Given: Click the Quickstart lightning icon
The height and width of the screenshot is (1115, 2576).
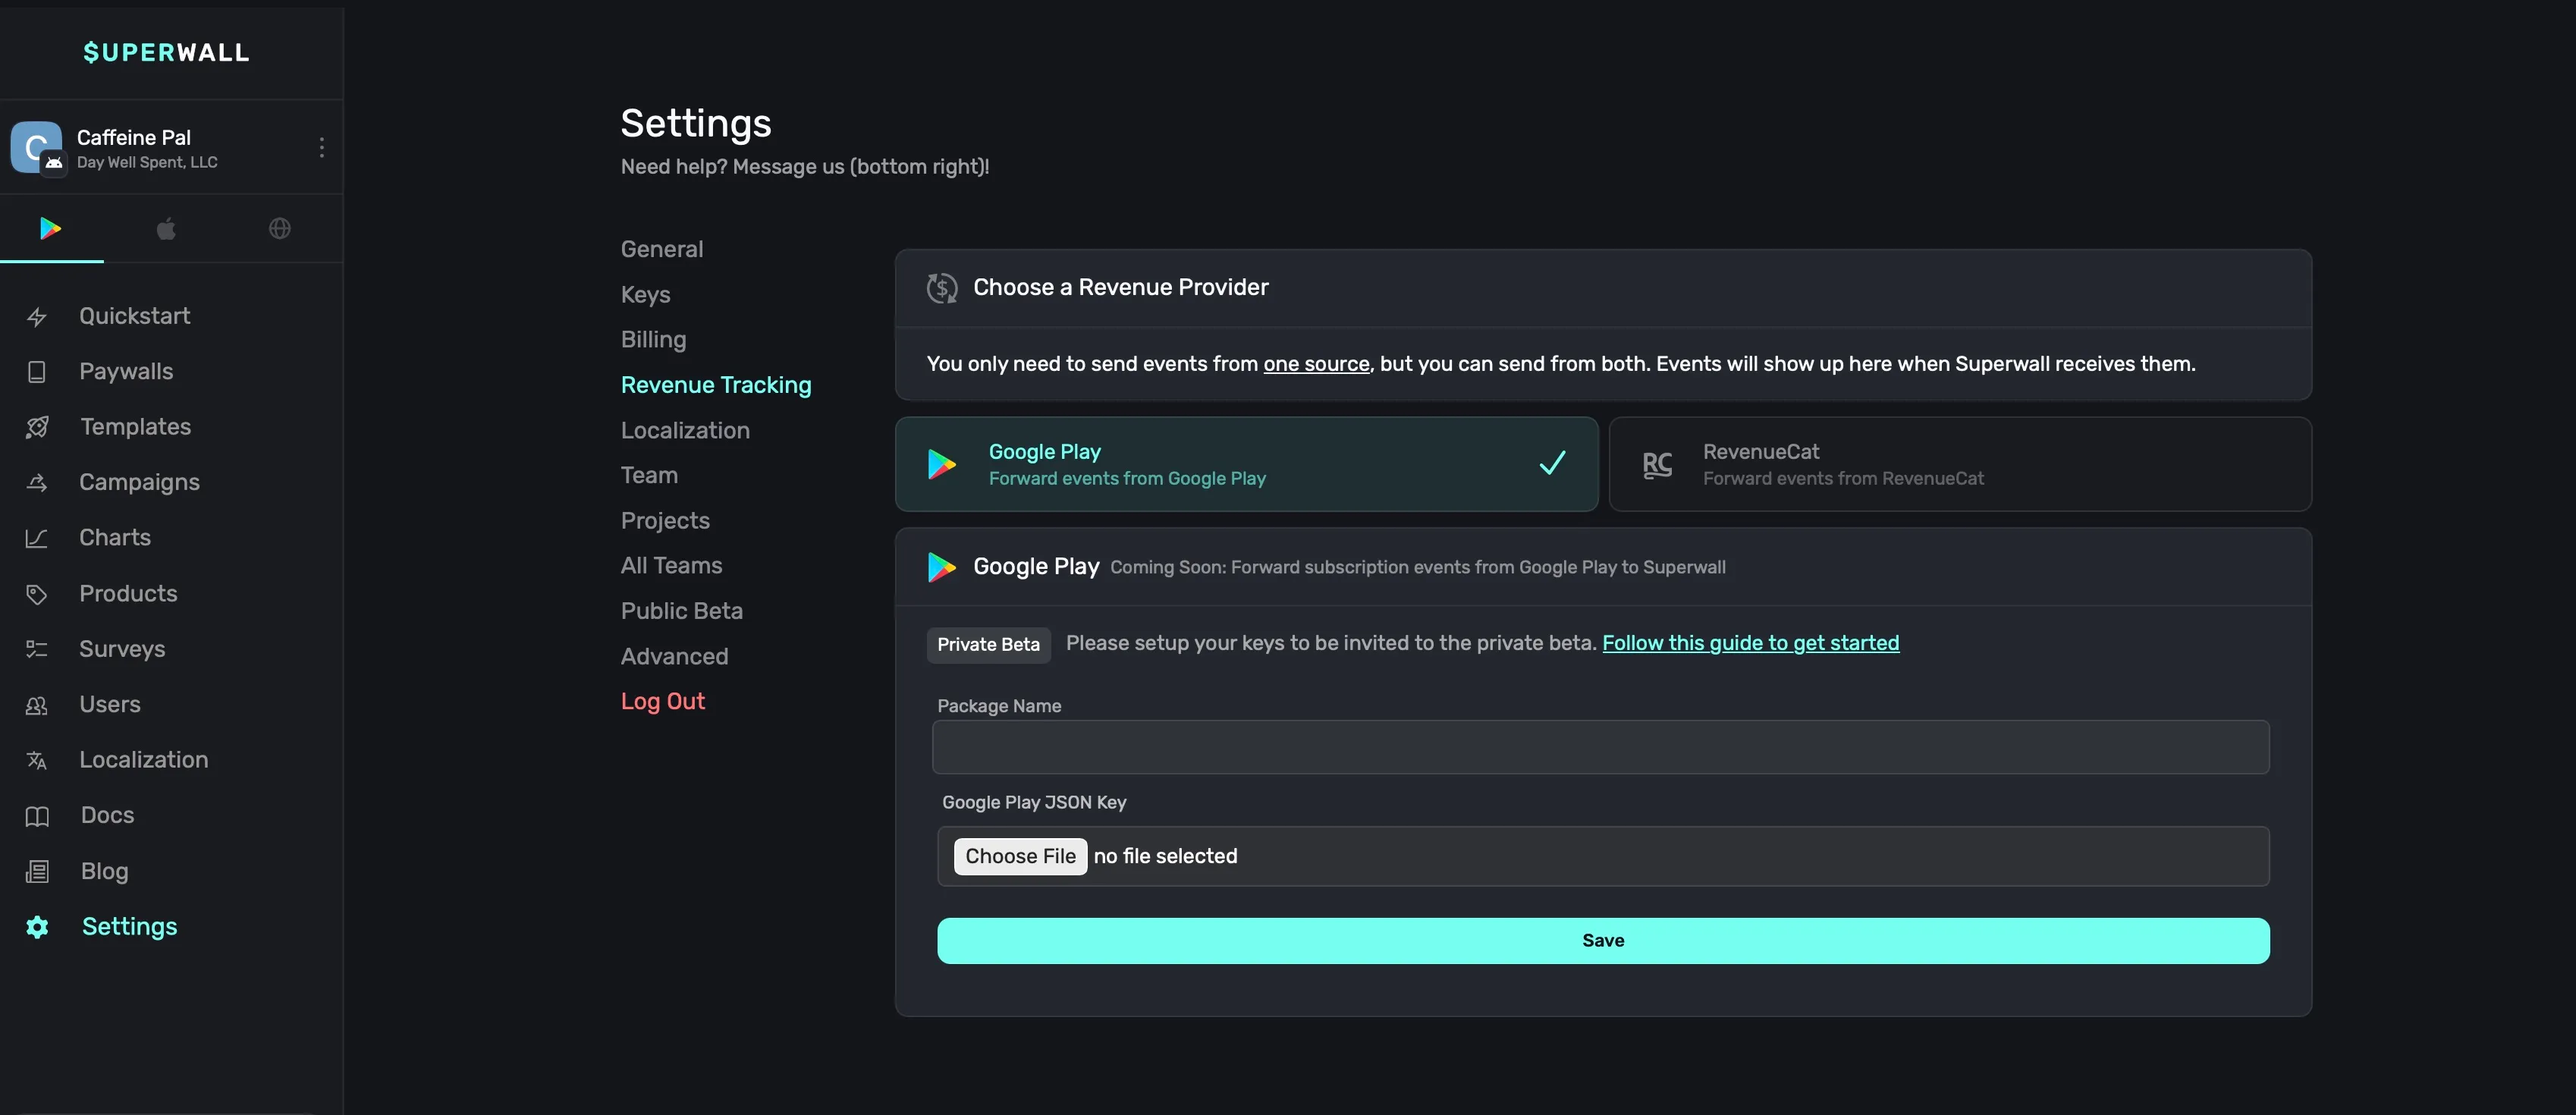Looking at the screenshot, I should [x=37, y=317].
